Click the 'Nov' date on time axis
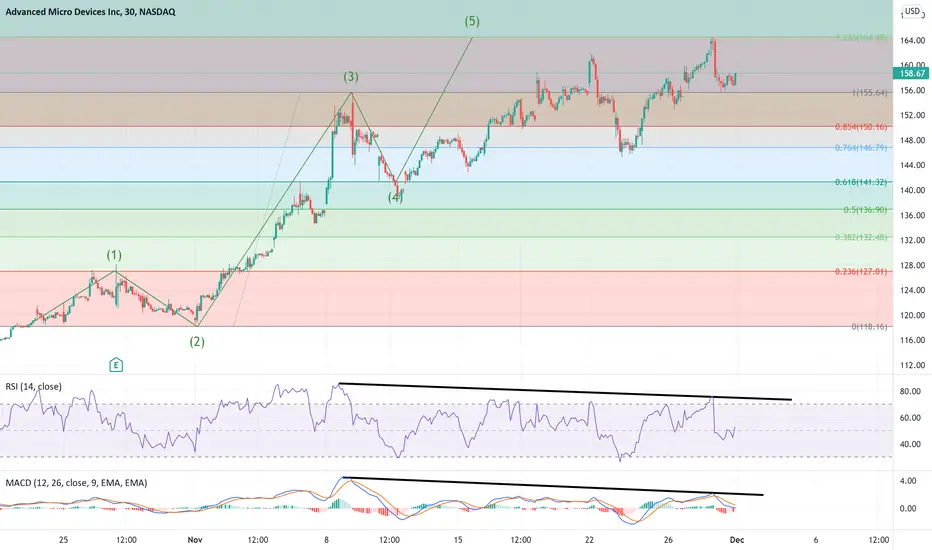Image resolution: width=932 pixels, height=550 pixels. click(x=195, y=540)
